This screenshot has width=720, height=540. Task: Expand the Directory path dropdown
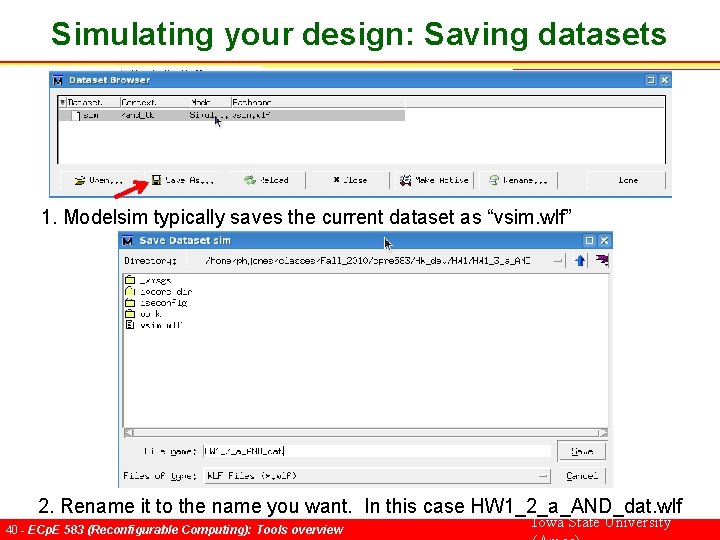557,261
